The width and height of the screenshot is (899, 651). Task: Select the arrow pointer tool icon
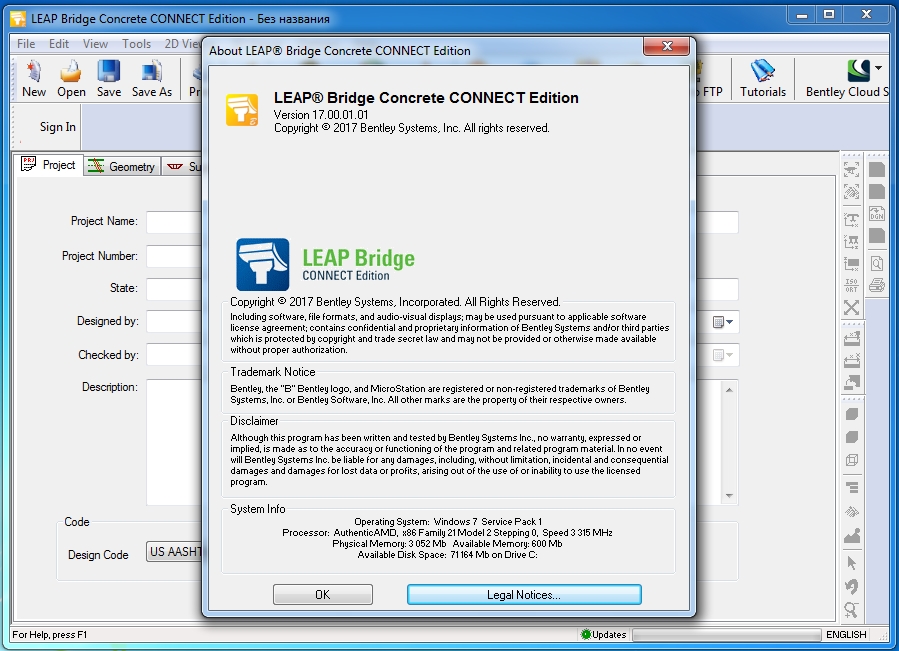coord(852,563)
